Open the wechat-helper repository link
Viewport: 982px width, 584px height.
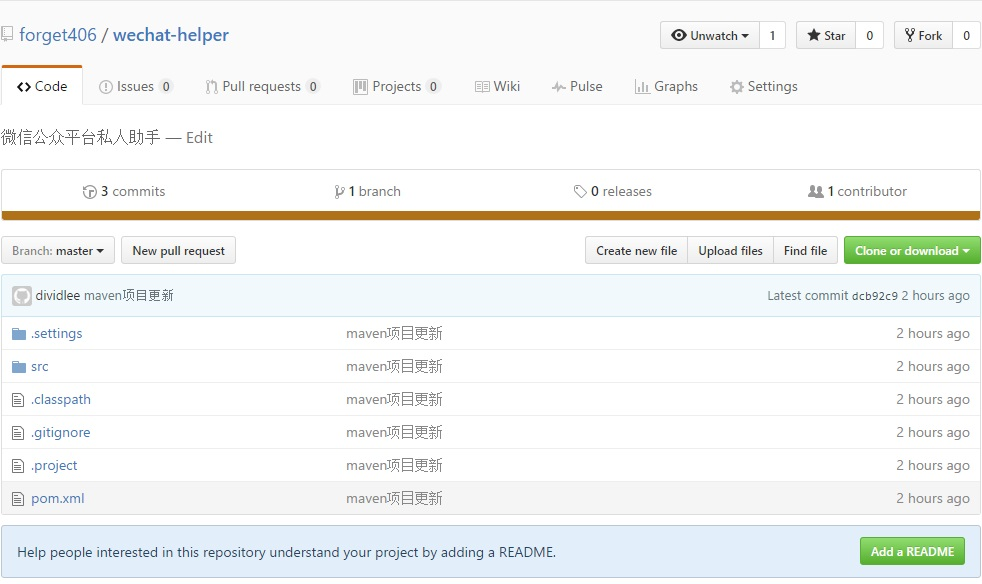(x=171, y=34)
